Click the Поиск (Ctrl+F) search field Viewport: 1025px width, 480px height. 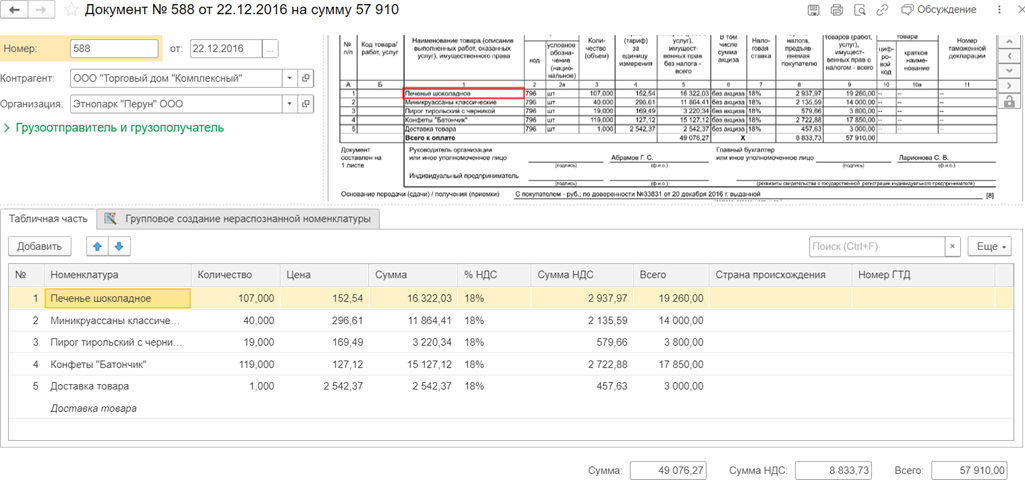877,247
